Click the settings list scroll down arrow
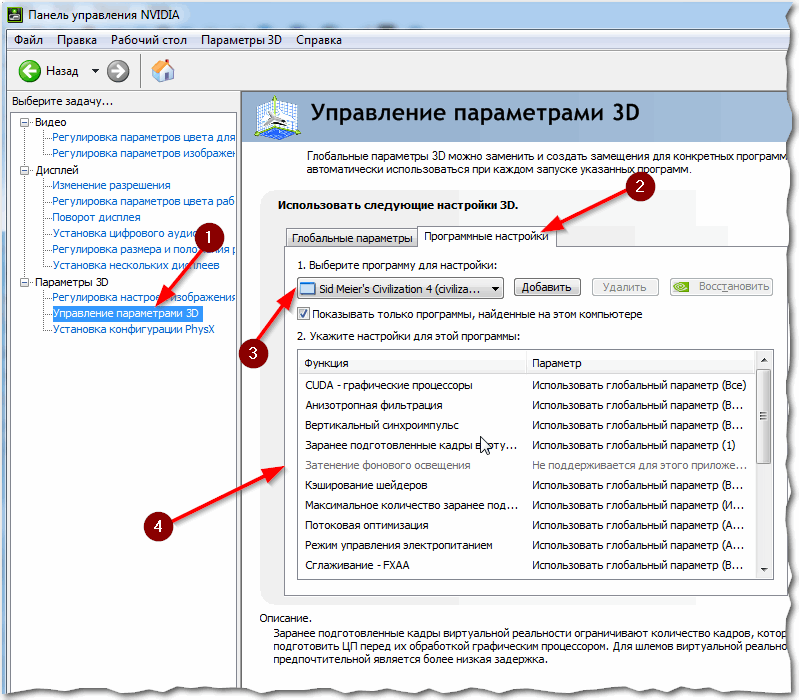799x700 pixels. tap(764, 570)
